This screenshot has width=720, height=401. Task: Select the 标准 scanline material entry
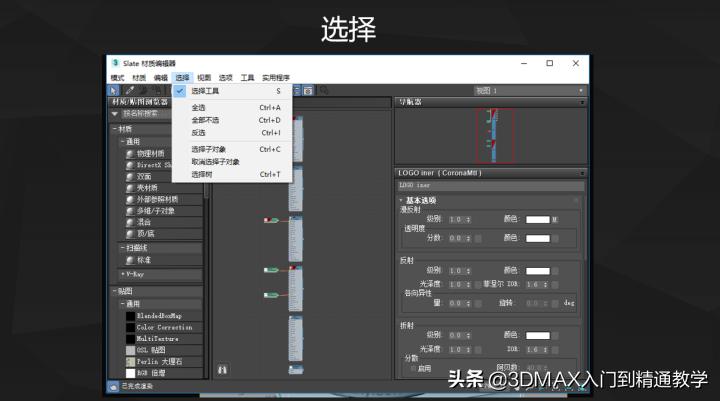click(144, 260)
